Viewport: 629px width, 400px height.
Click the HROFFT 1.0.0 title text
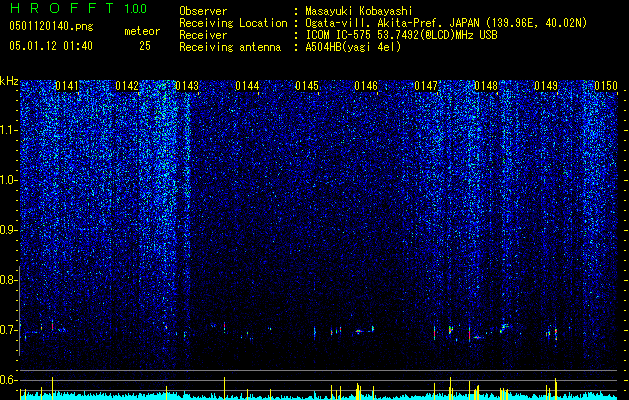79,8
